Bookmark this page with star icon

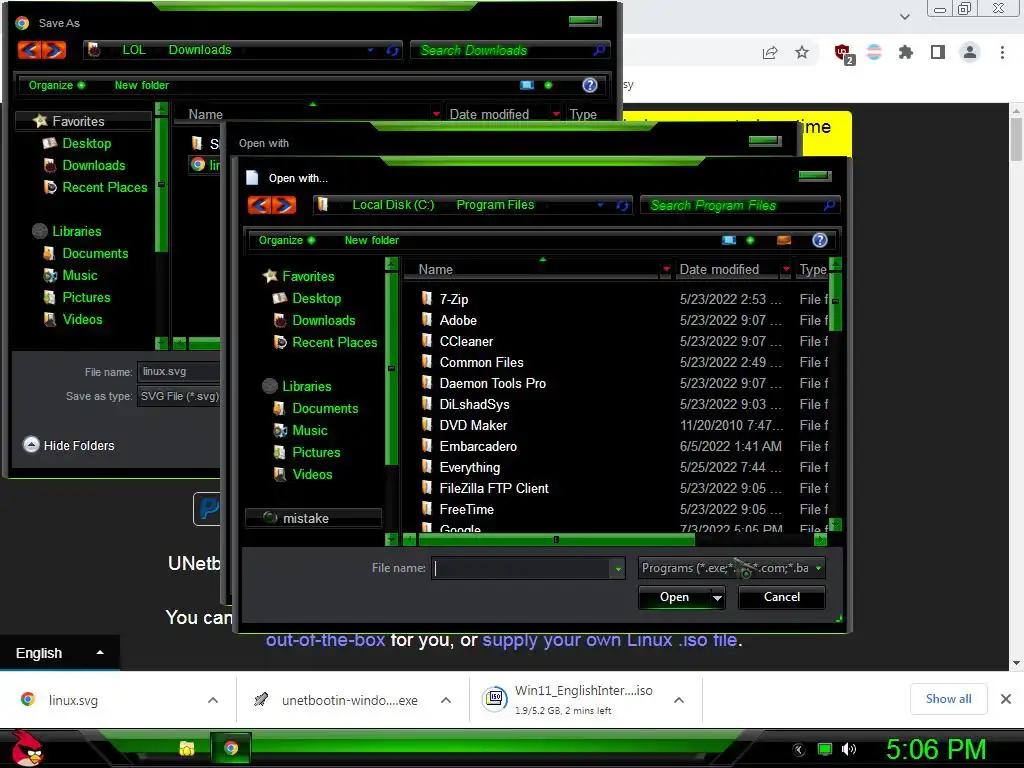(802, 52)
